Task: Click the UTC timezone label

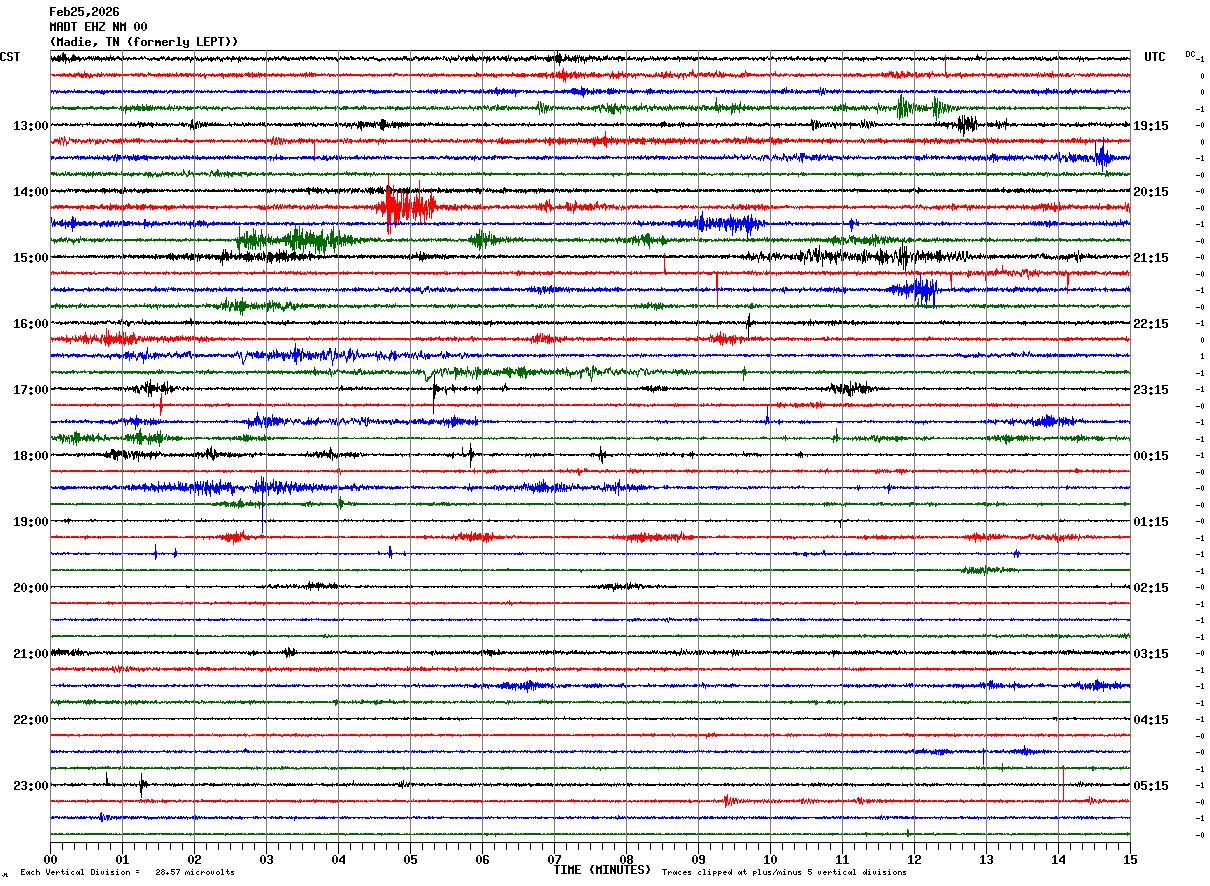Action: (x=1155, y=57)
